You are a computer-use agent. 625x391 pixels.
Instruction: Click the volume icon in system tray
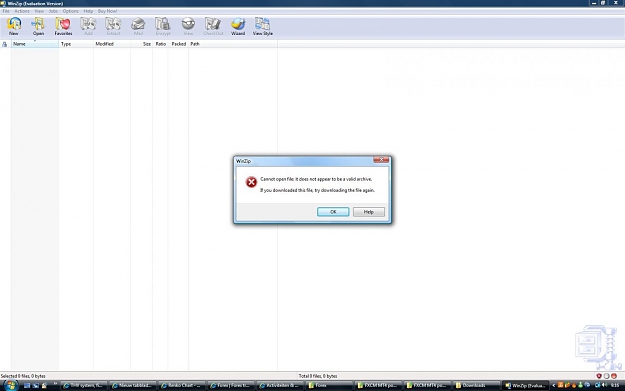(x=604, y=385)
